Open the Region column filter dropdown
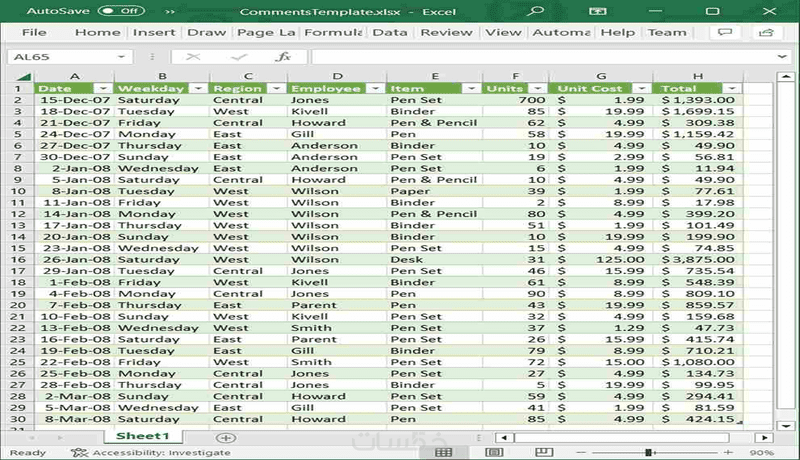Image resolution: width=800 pixels, height=460 pixels. coord(276,88)
